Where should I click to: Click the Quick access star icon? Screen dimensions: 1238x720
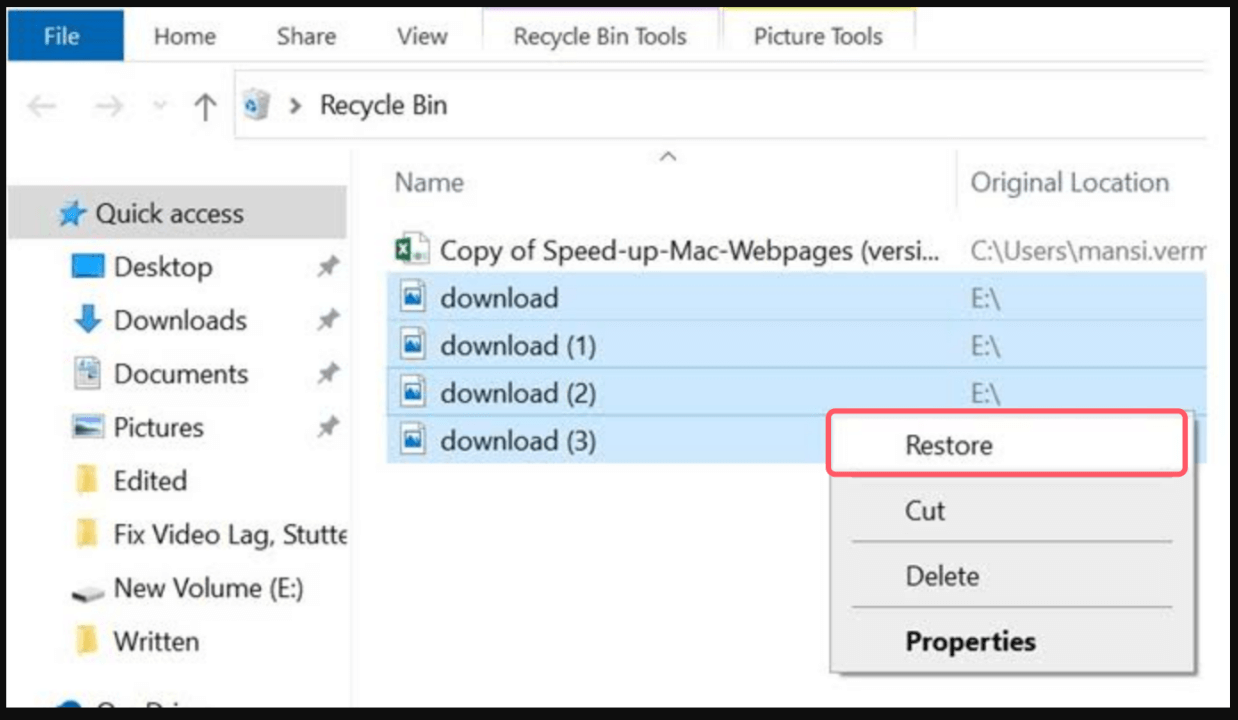click(71, 214)
